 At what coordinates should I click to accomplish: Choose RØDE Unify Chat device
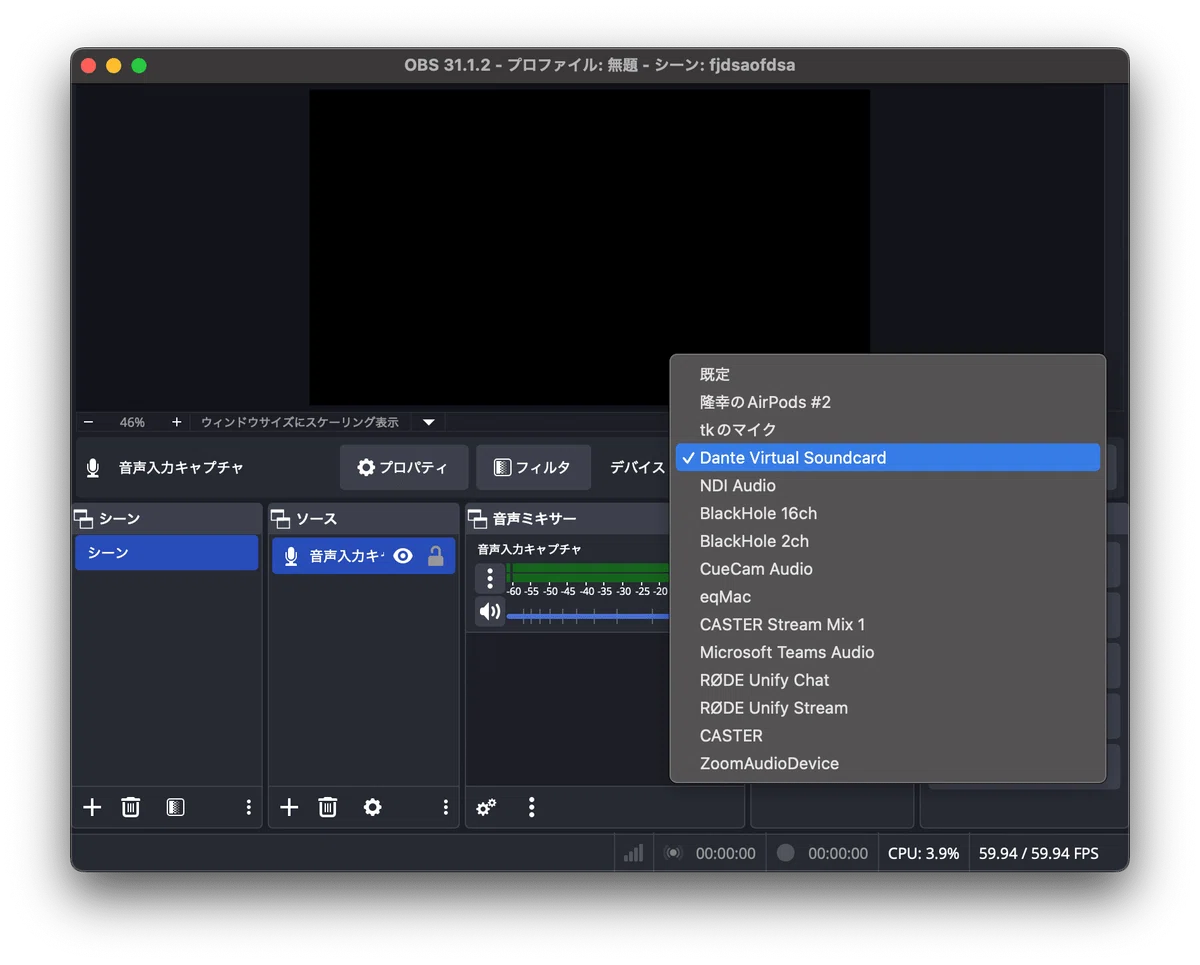(x=888, y=680)
